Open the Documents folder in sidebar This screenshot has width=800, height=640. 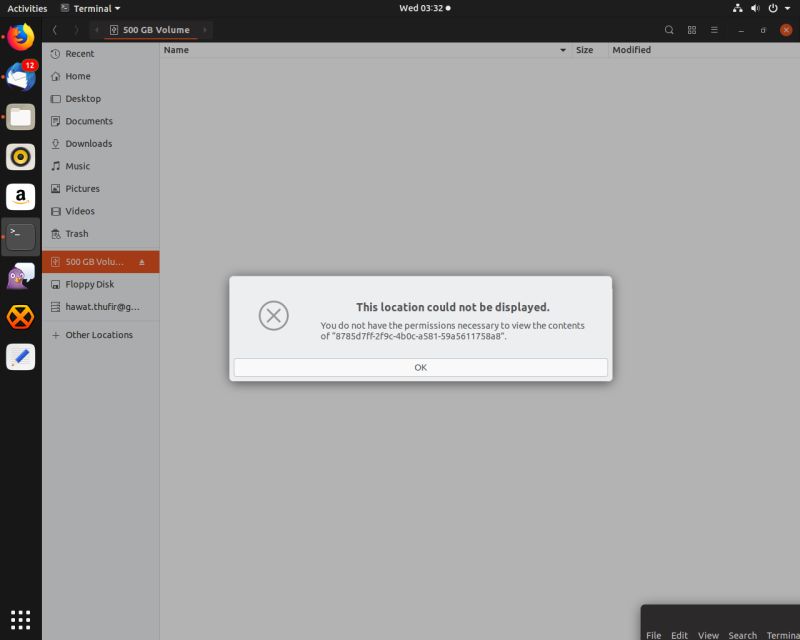[x=90, y=121]
